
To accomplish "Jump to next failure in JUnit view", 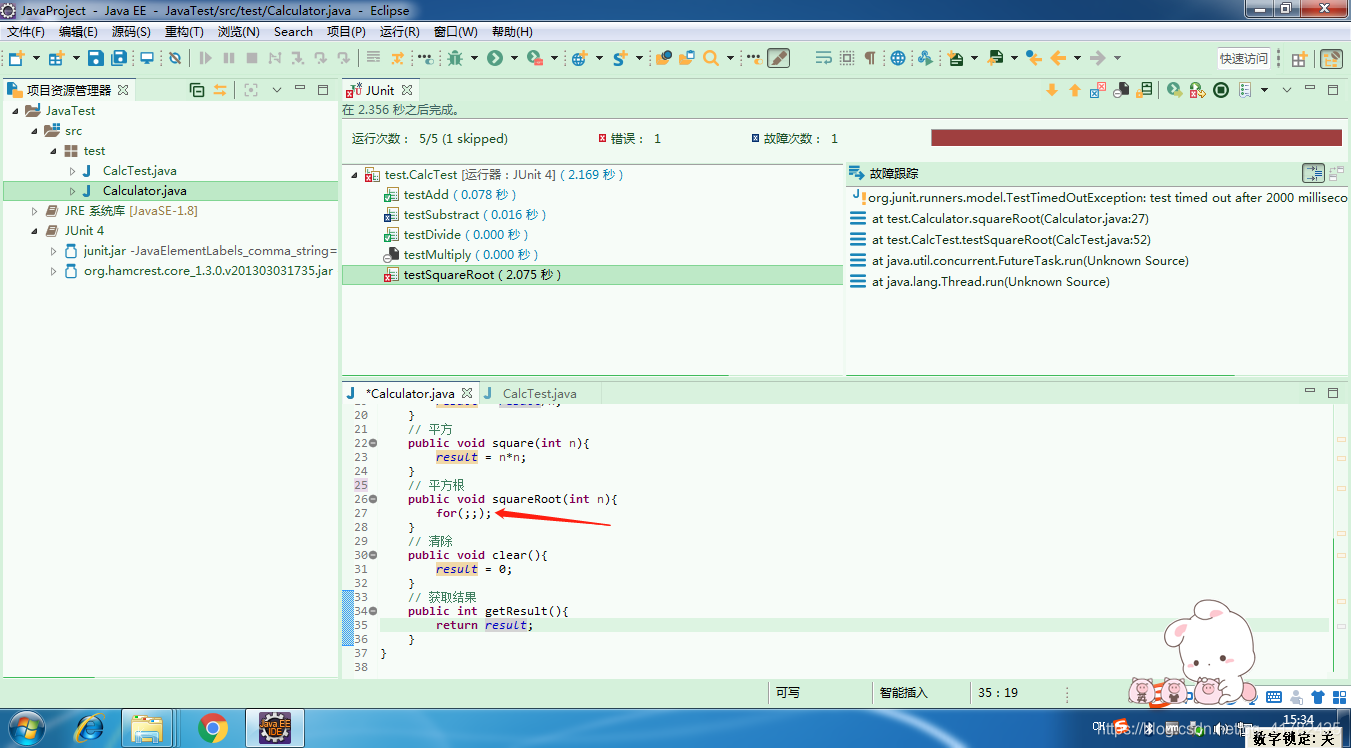I will pyautogui.click(x=1052, y=90).
